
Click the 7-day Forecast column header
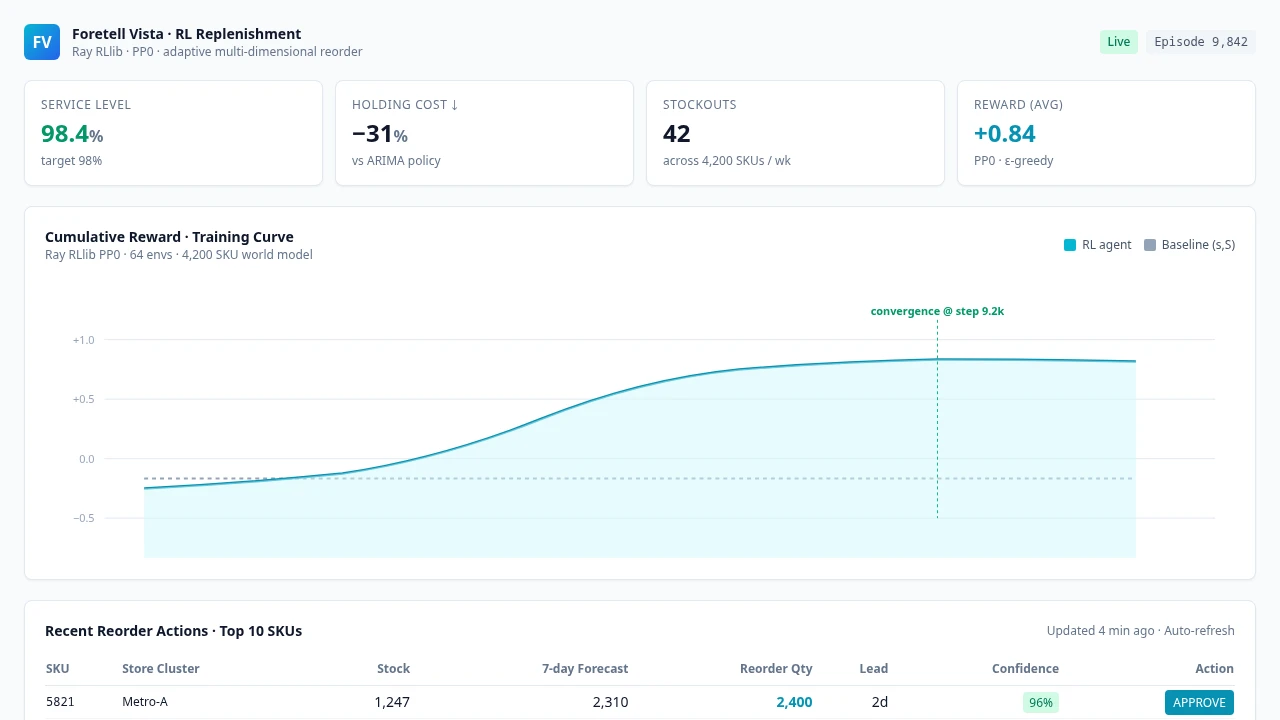point(585,668)
